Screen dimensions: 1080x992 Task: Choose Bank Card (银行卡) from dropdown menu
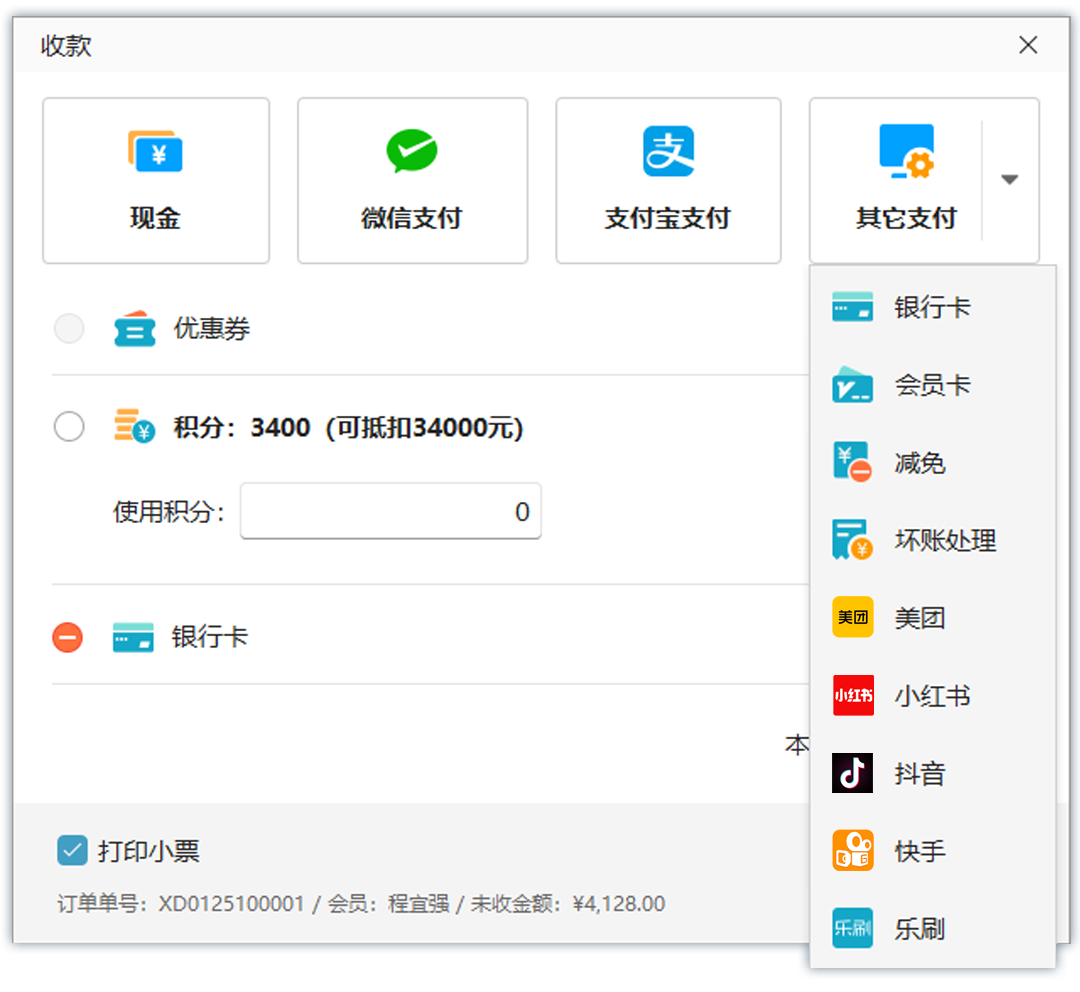pos(931,307)
